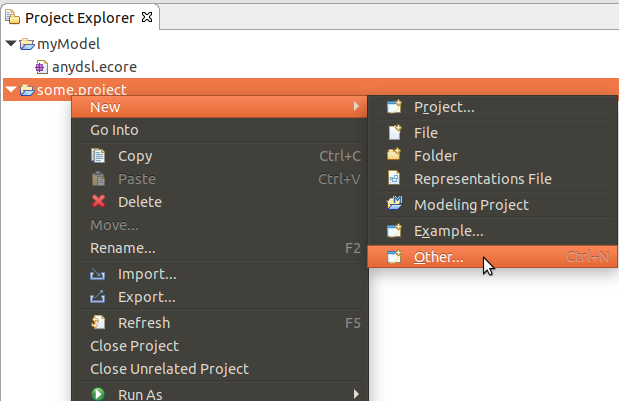Click the Refresh icon
The width and height of the screenshot is (619, 401).
click(98, 323)
